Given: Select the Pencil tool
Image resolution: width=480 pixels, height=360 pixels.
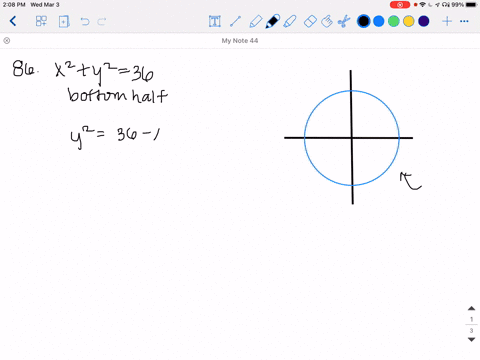Looking at the screenshot, I should pyautogui.click(x=255, y=21).
